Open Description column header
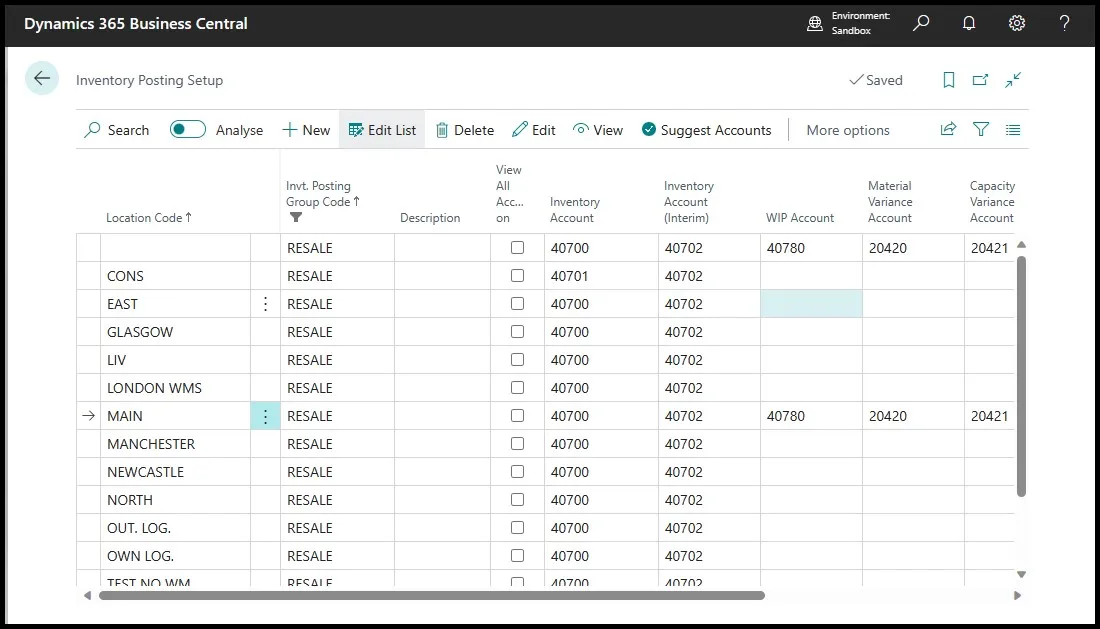This screenshot has height=629, width=1100. (430, 217)
